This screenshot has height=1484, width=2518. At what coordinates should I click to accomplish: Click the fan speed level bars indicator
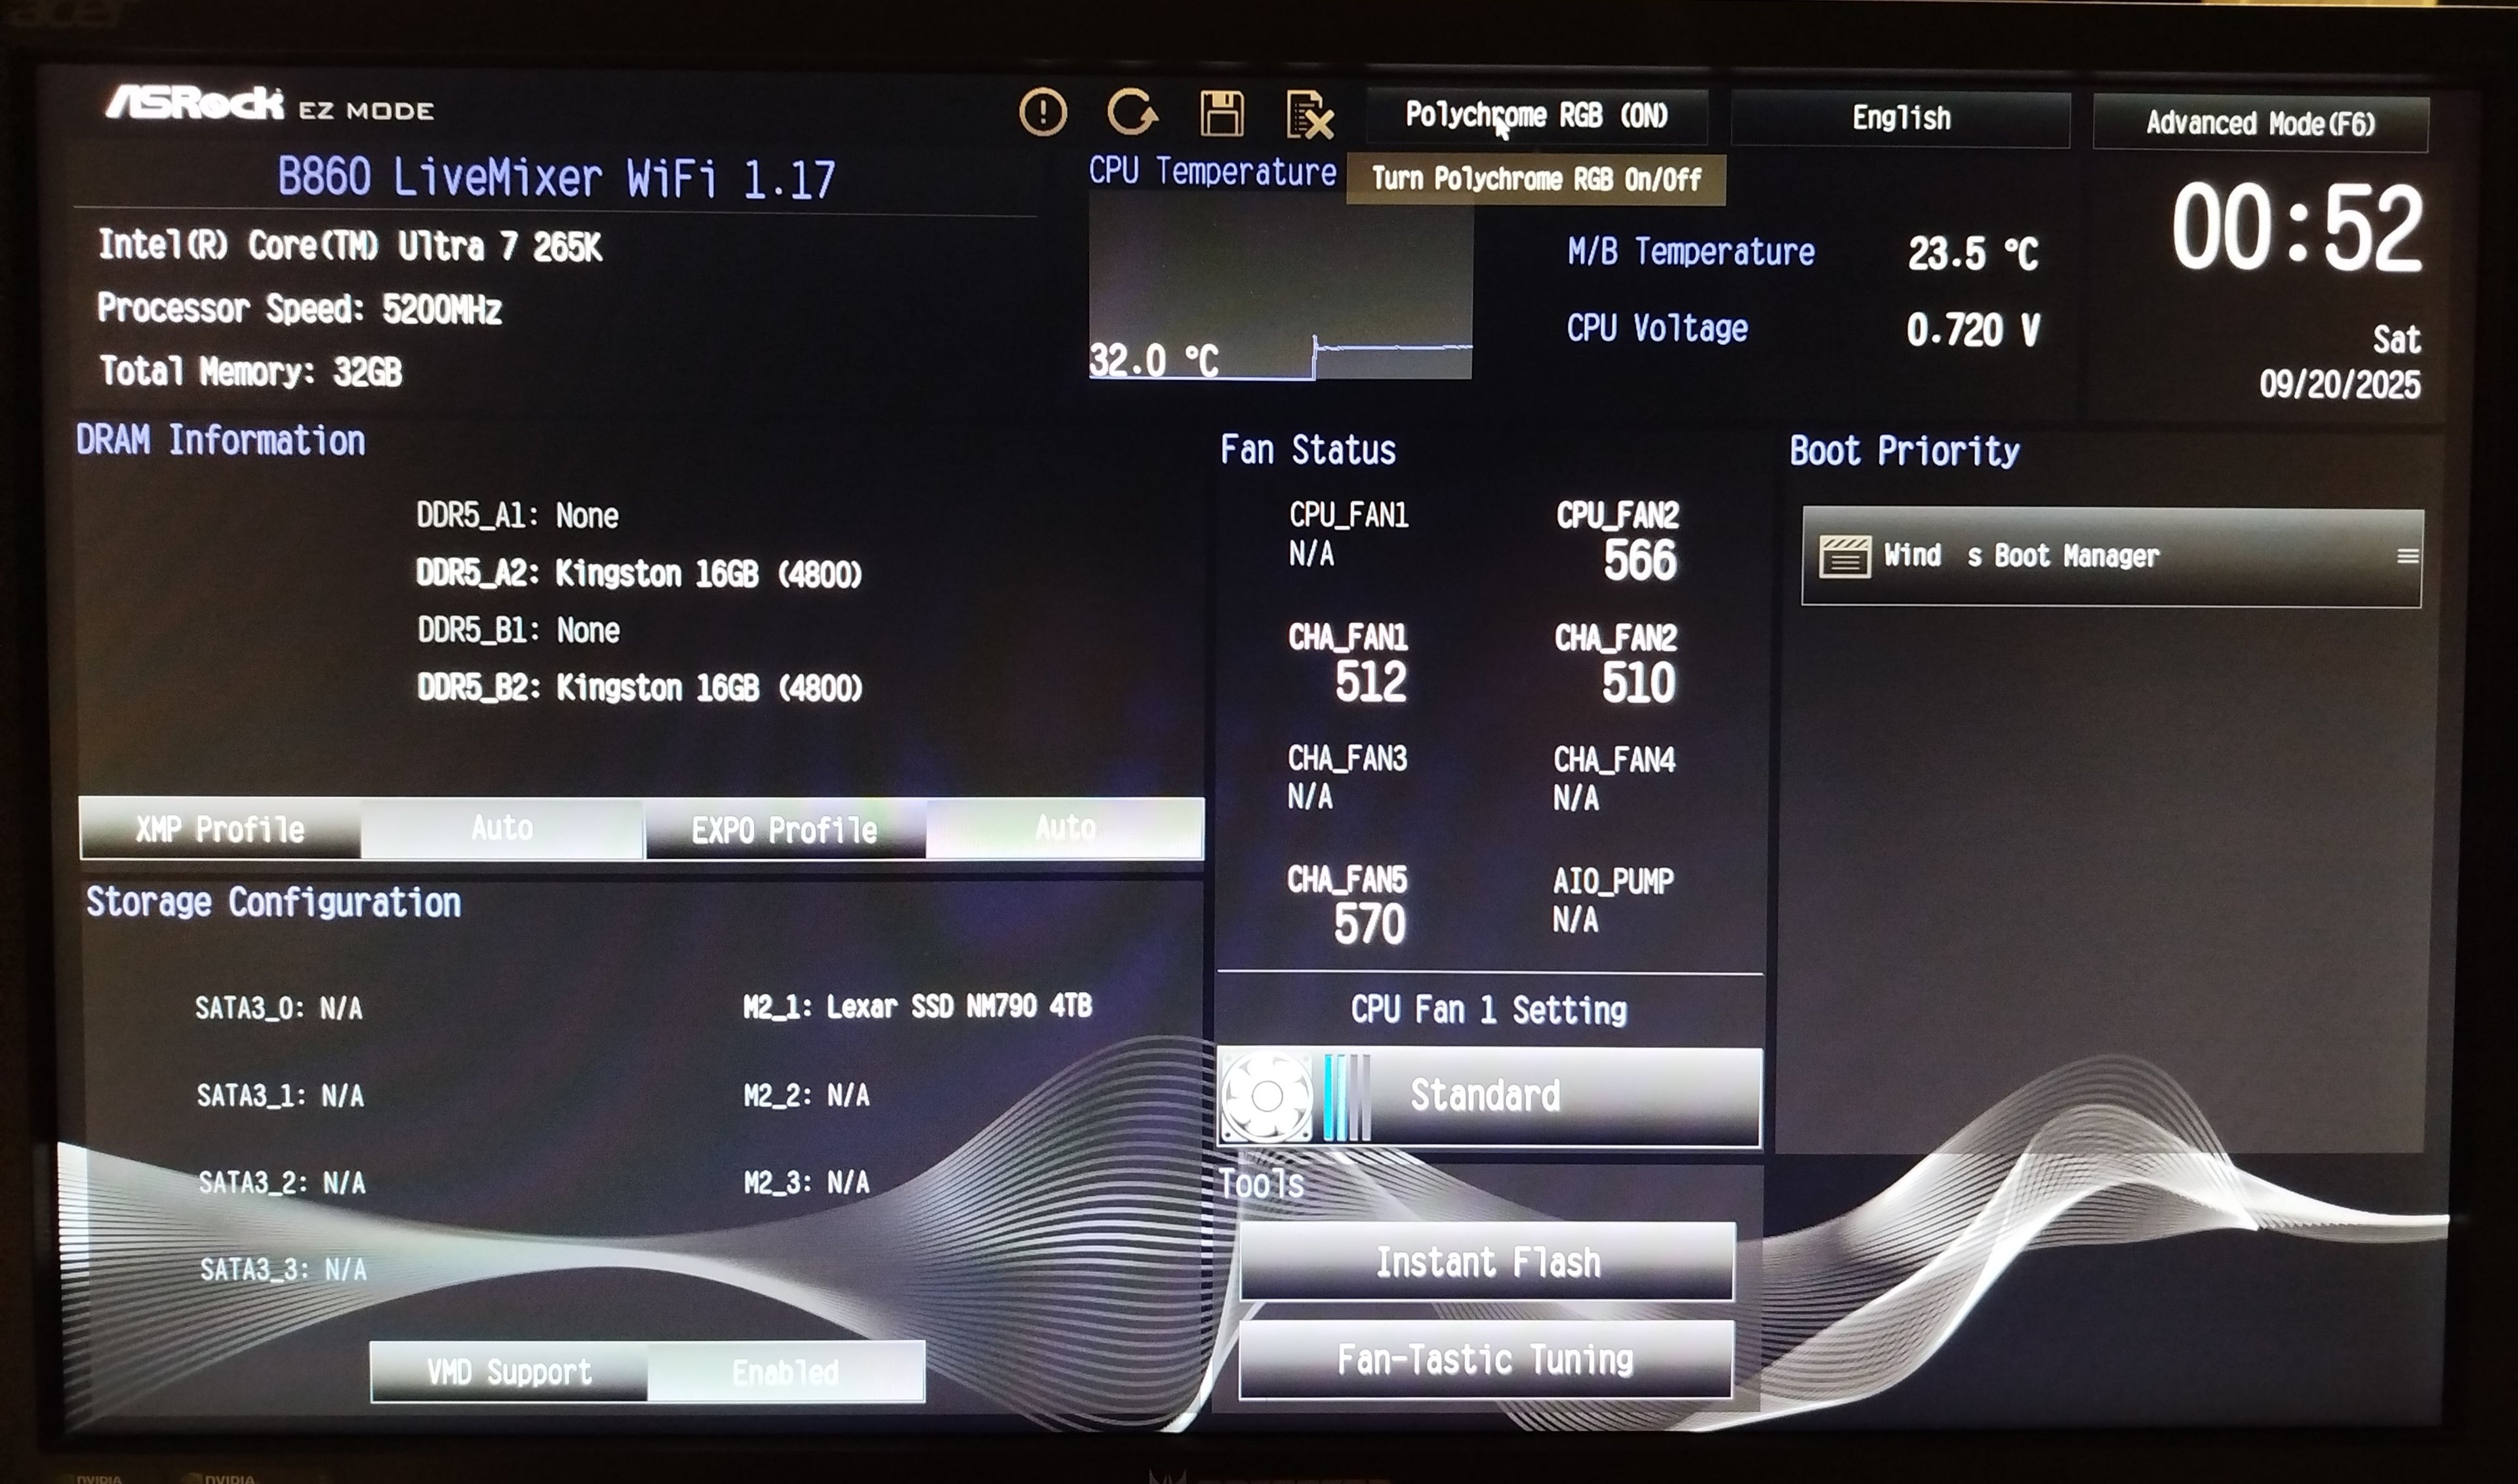point(1346,1097)
